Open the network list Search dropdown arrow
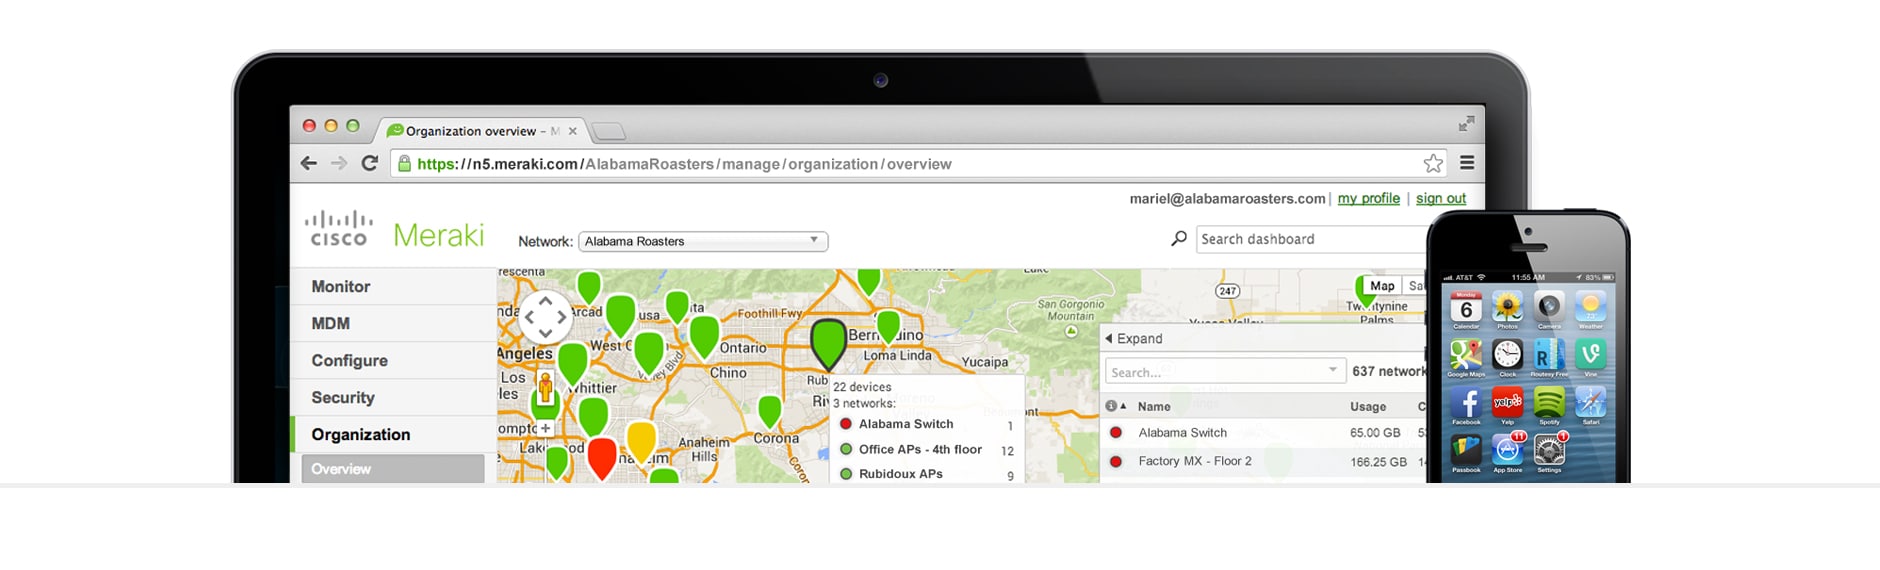Screen dimensions: 1880x570 click(1332, 370)
